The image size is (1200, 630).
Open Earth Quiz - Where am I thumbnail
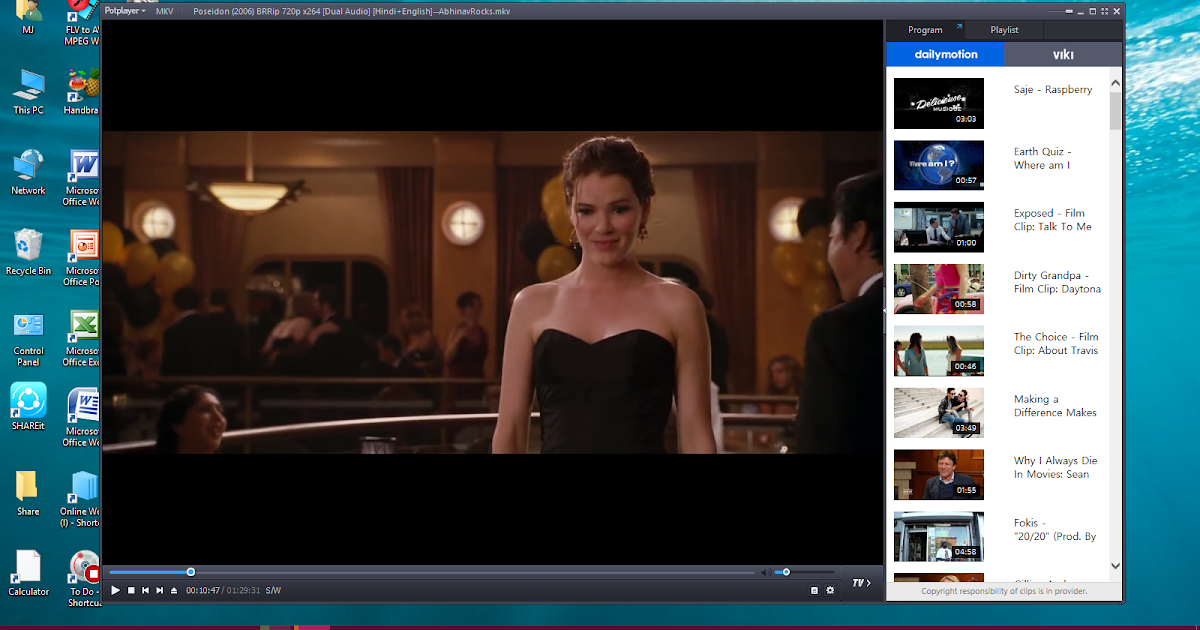coord(938,165)
